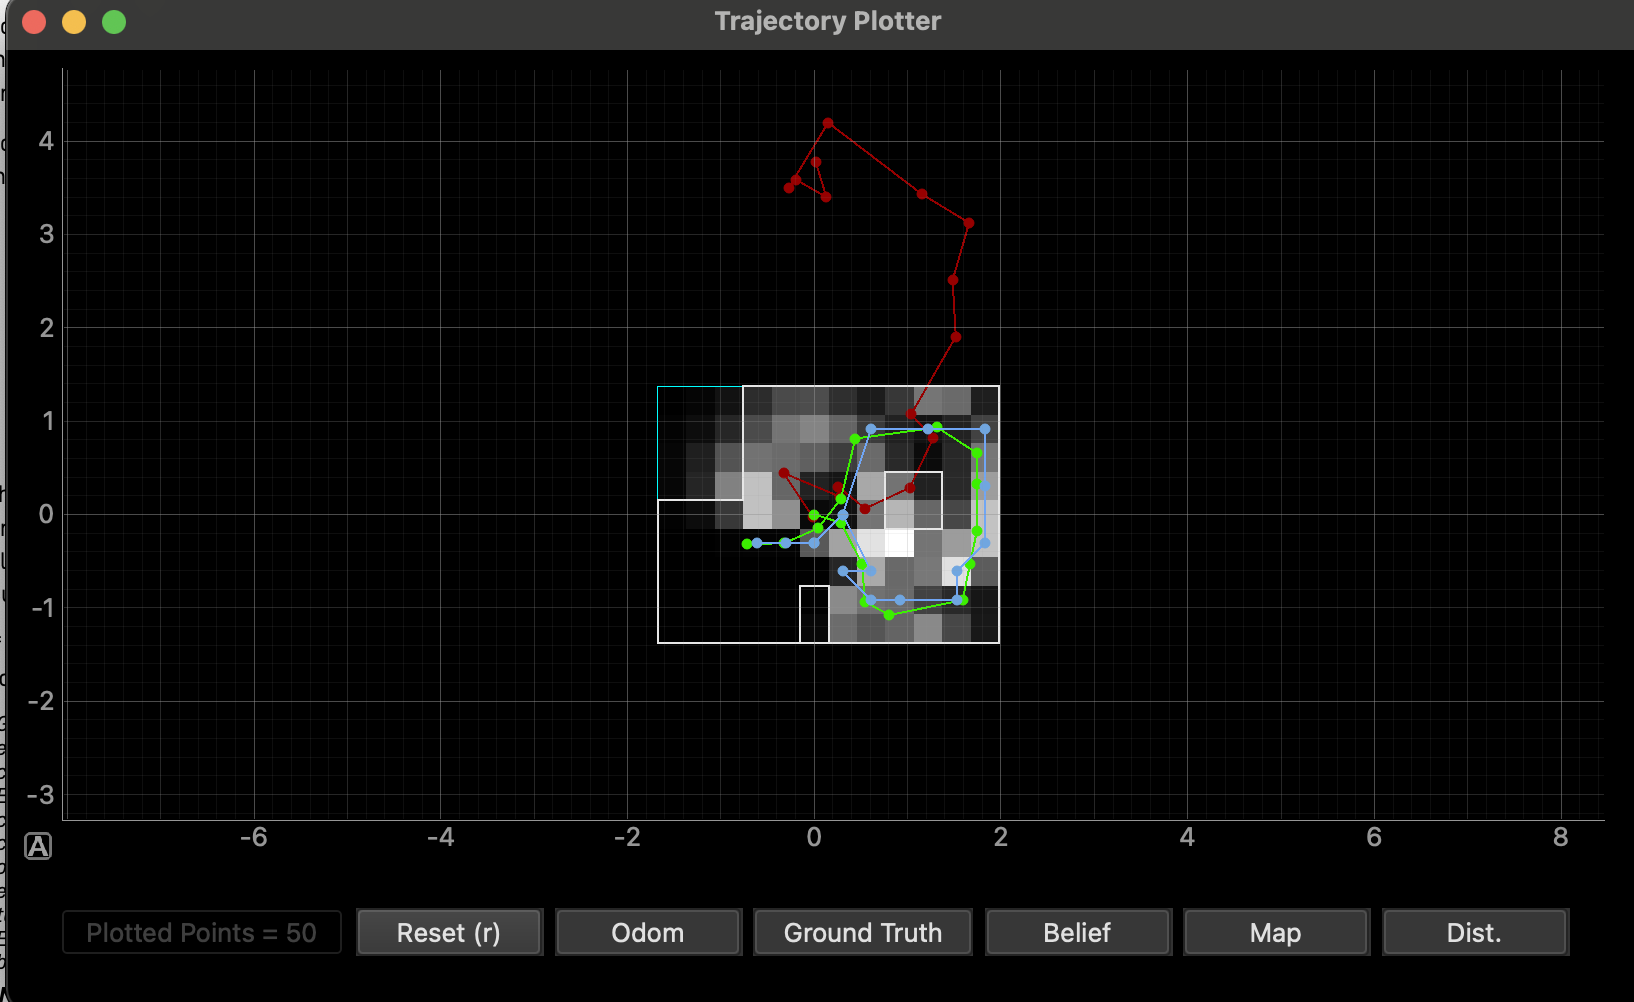Image resolution: width=1634 pixels, height=1002 pixels.
Task: Click the topmost red odometry point
Action: [828, 123]
